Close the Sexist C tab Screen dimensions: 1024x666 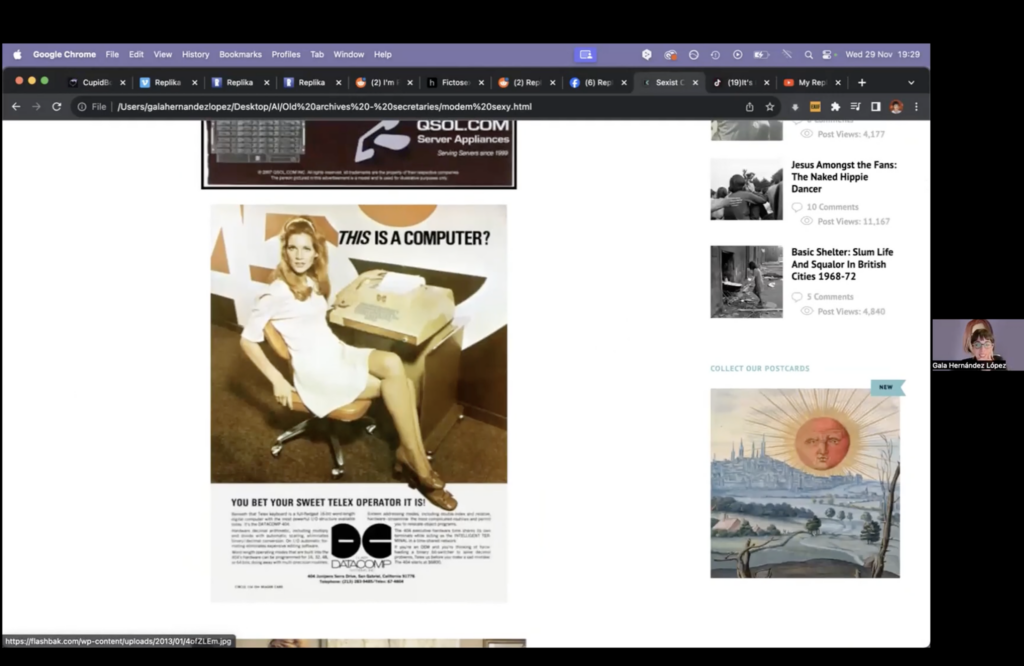coord(695,83)
